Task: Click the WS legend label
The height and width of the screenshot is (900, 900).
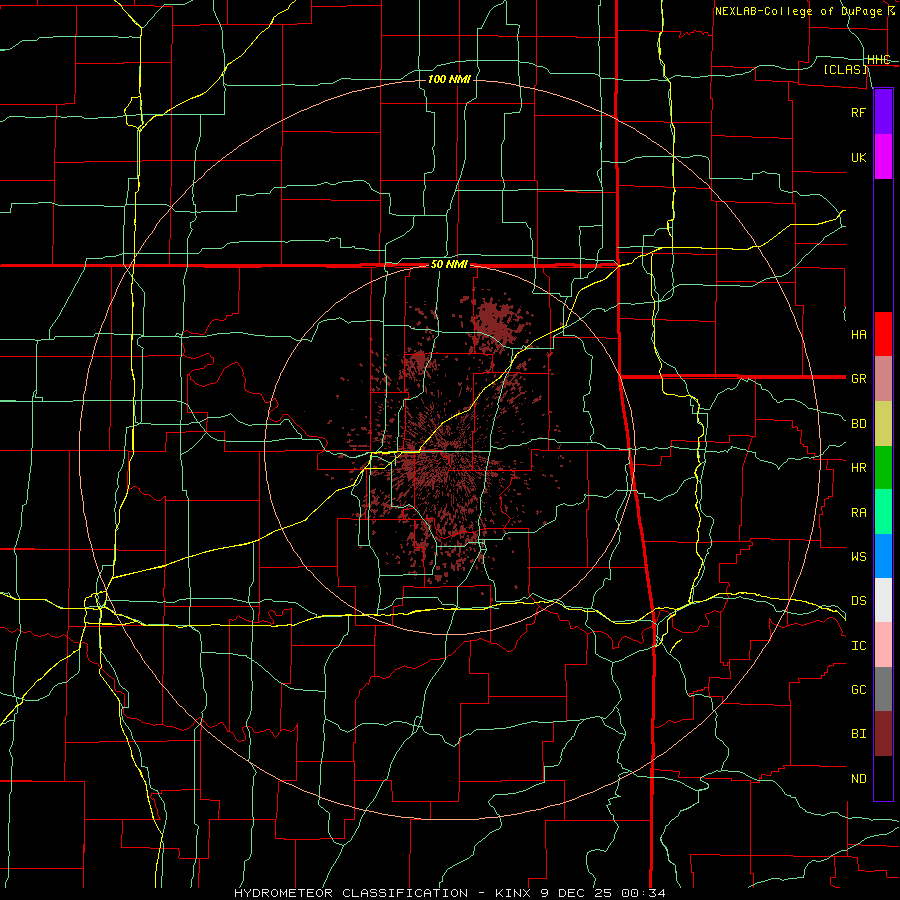Action: (x=859, y=556)
